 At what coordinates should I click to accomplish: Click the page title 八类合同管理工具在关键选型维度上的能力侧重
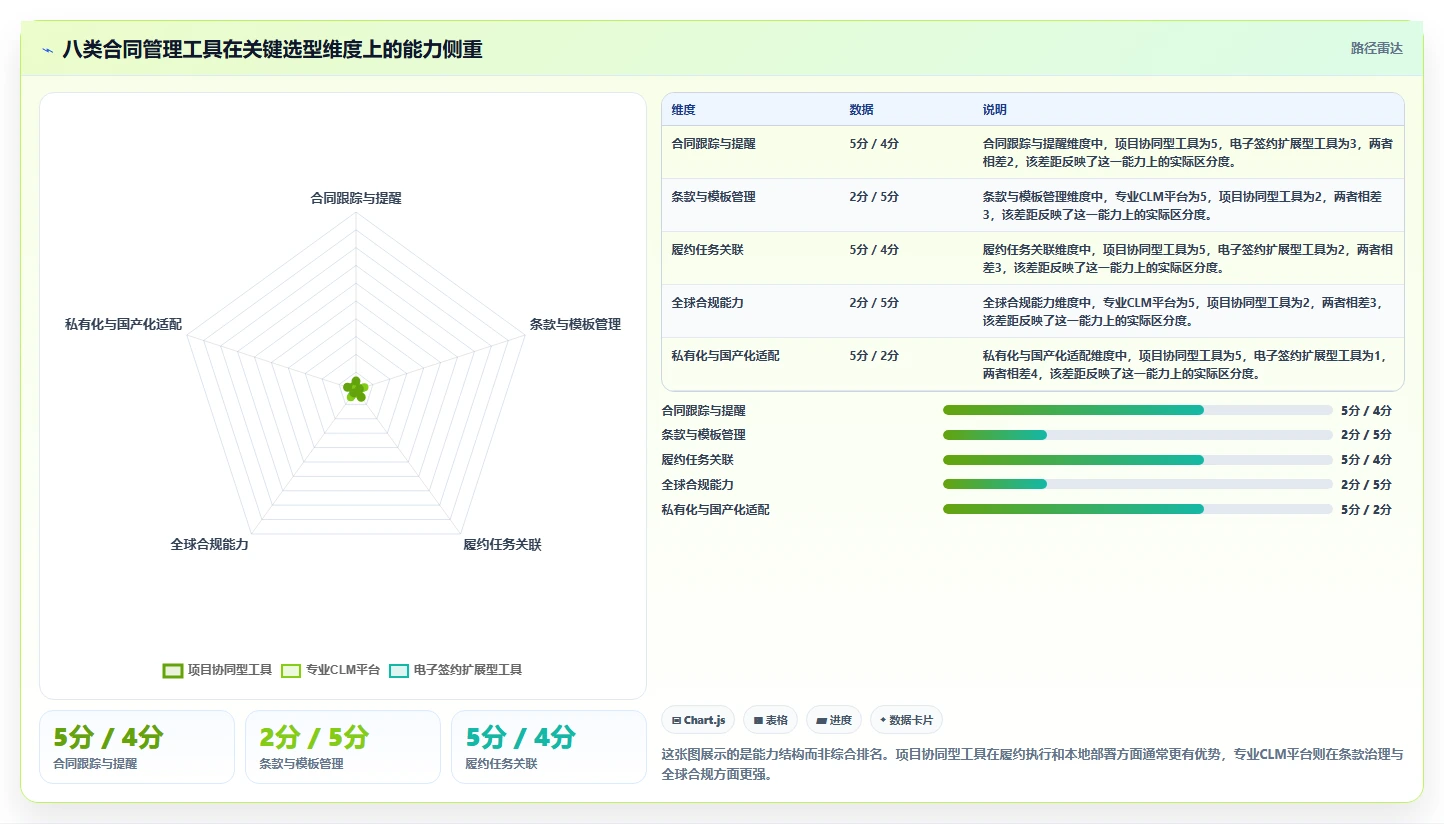click(273, 49)
